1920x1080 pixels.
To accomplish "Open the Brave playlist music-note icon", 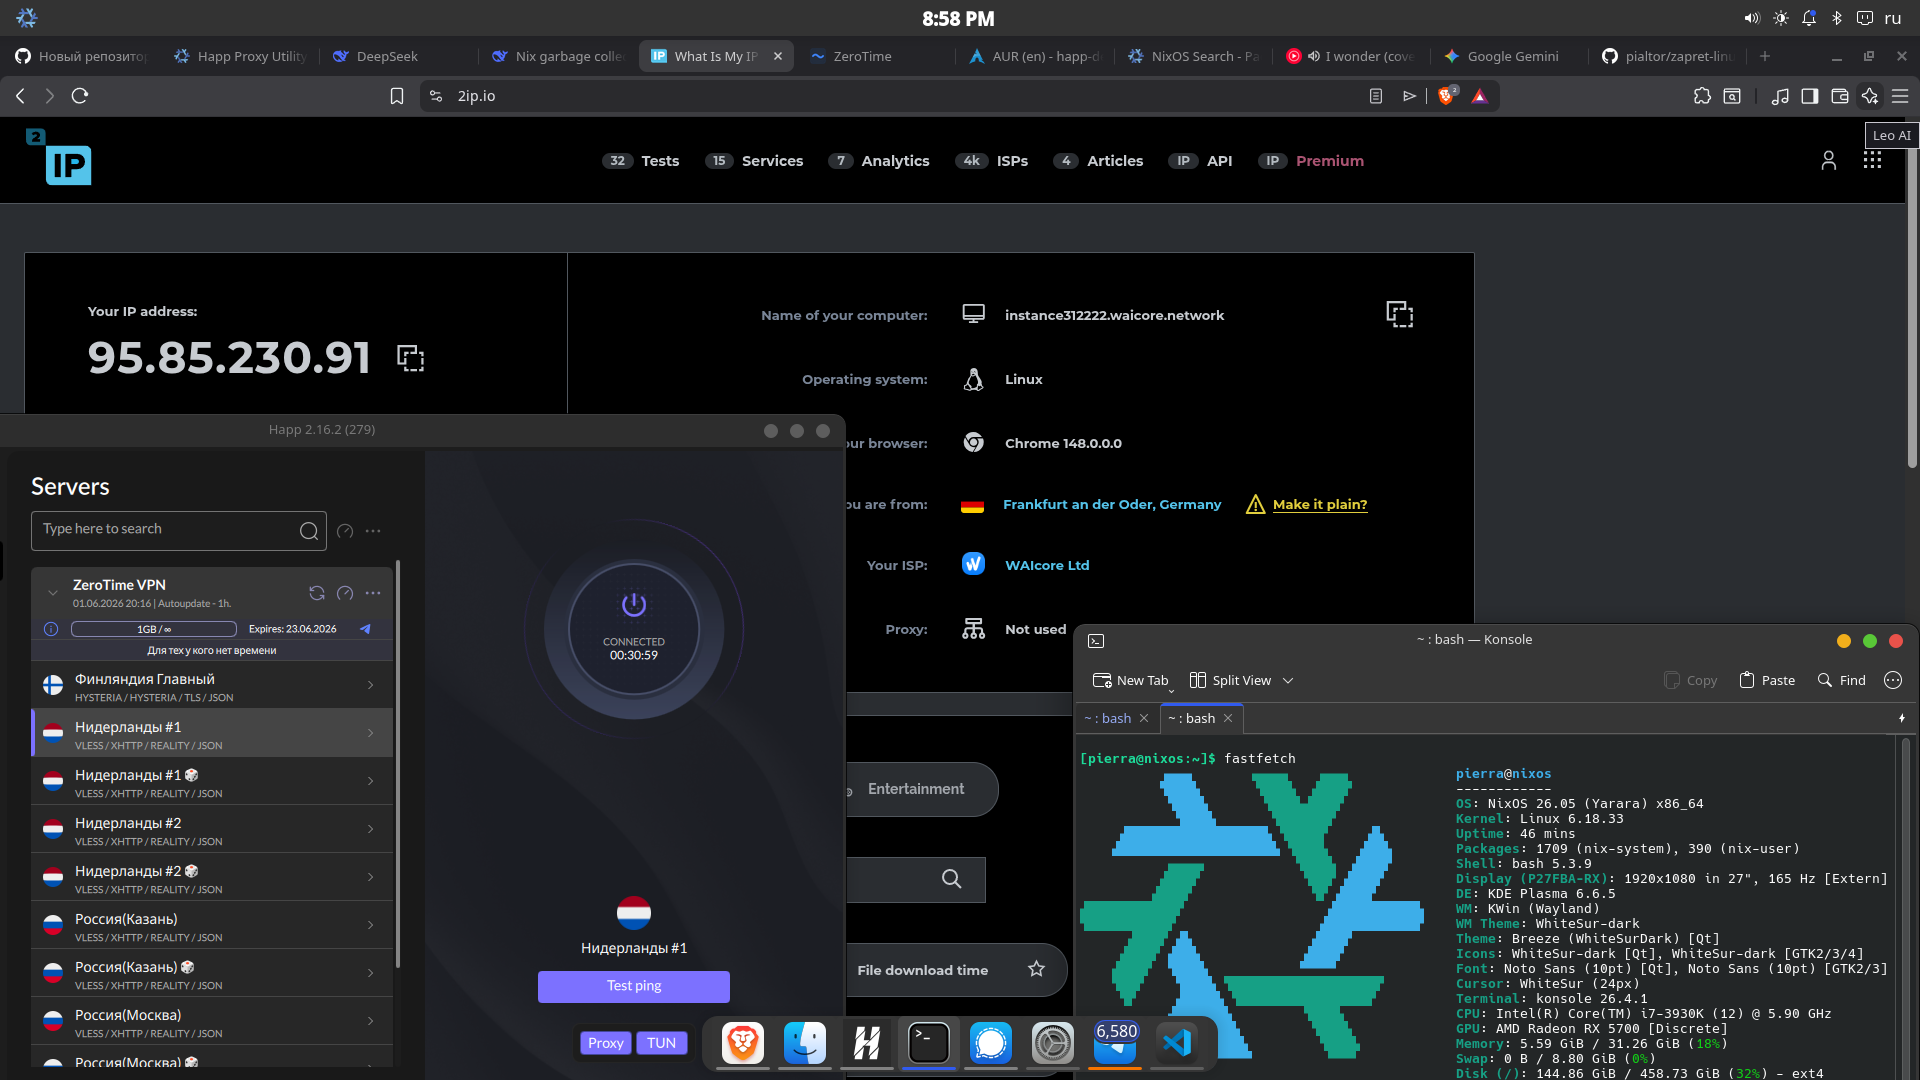I will coord(1780,96).
